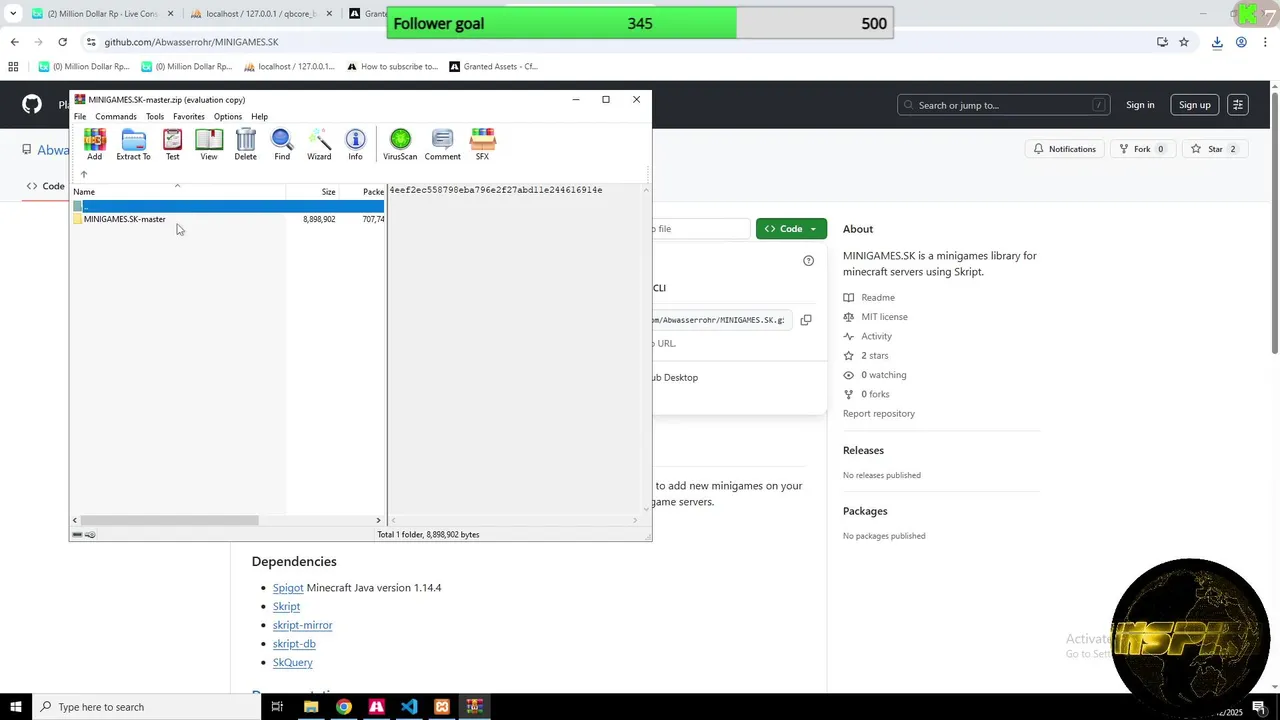Click the Test archive icon
The width and height of the screenshot is (1280, 720).
tap(172, 144)
